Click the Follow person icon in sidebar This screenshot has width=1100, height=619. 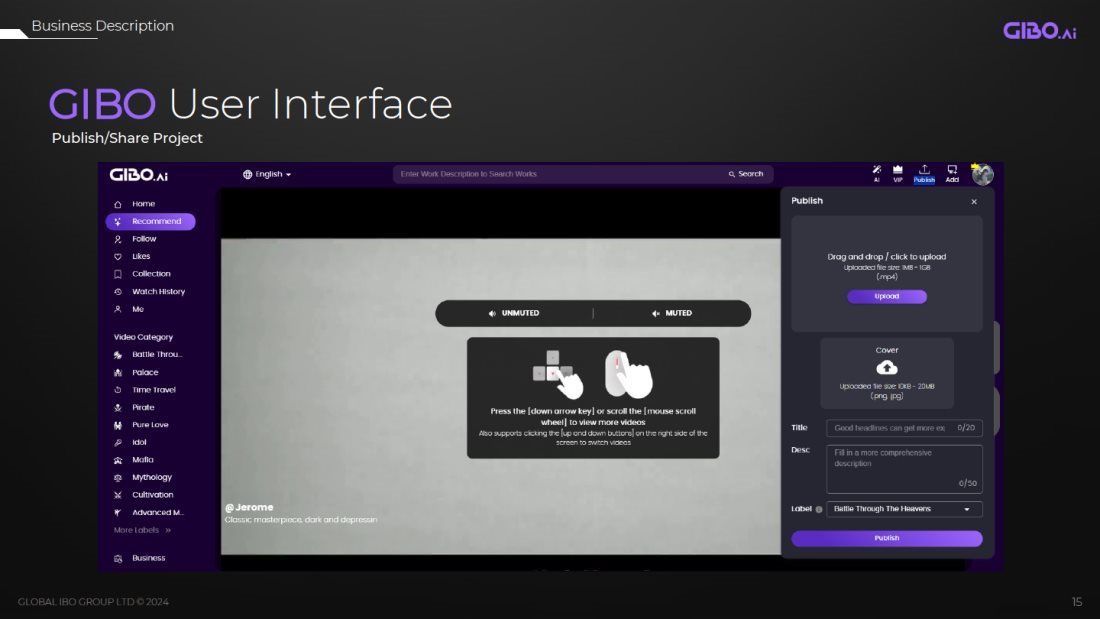(x=118, y=239)
